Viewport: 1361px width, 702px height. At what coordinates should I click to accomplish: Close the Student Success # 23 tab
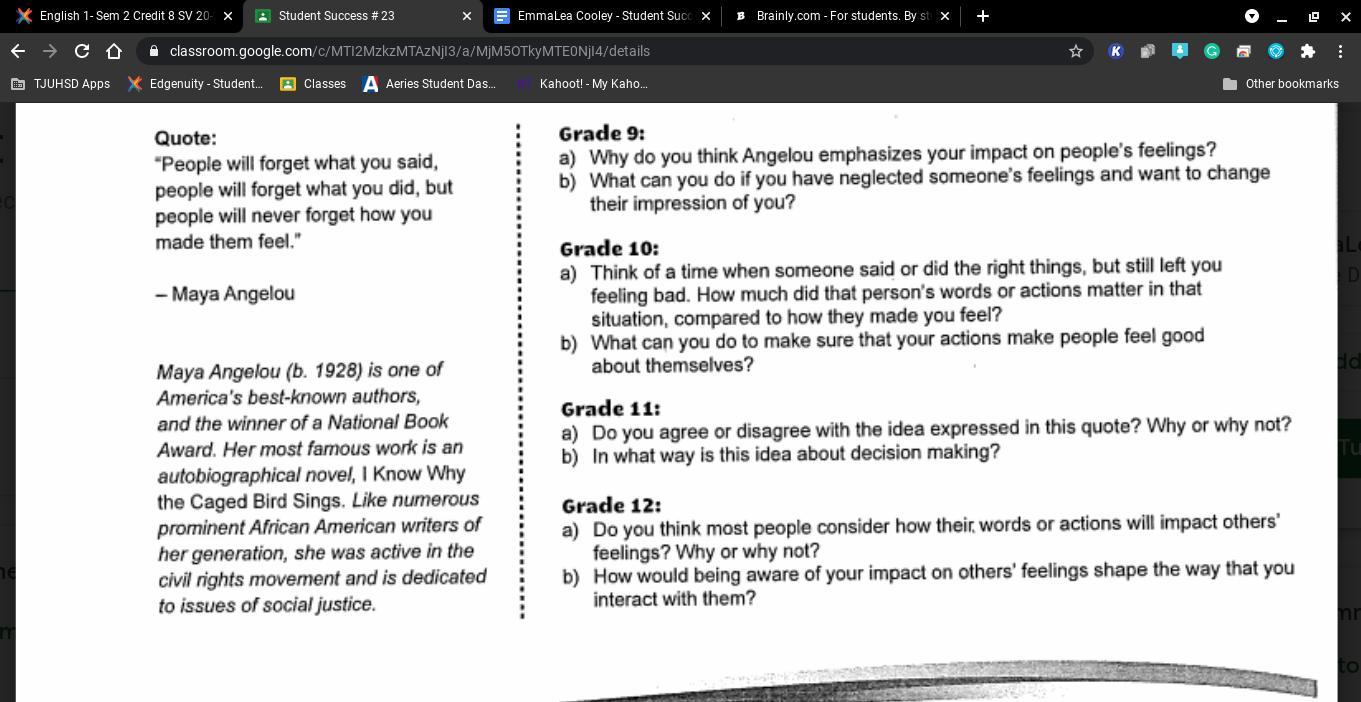(466, 16)
